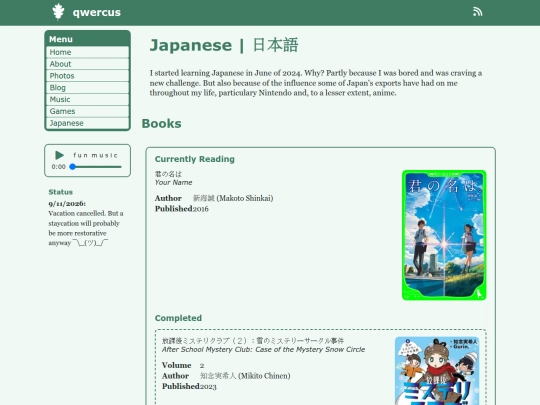Click the Status heading in sidebar
540x405 pixels.
point(61,192)
